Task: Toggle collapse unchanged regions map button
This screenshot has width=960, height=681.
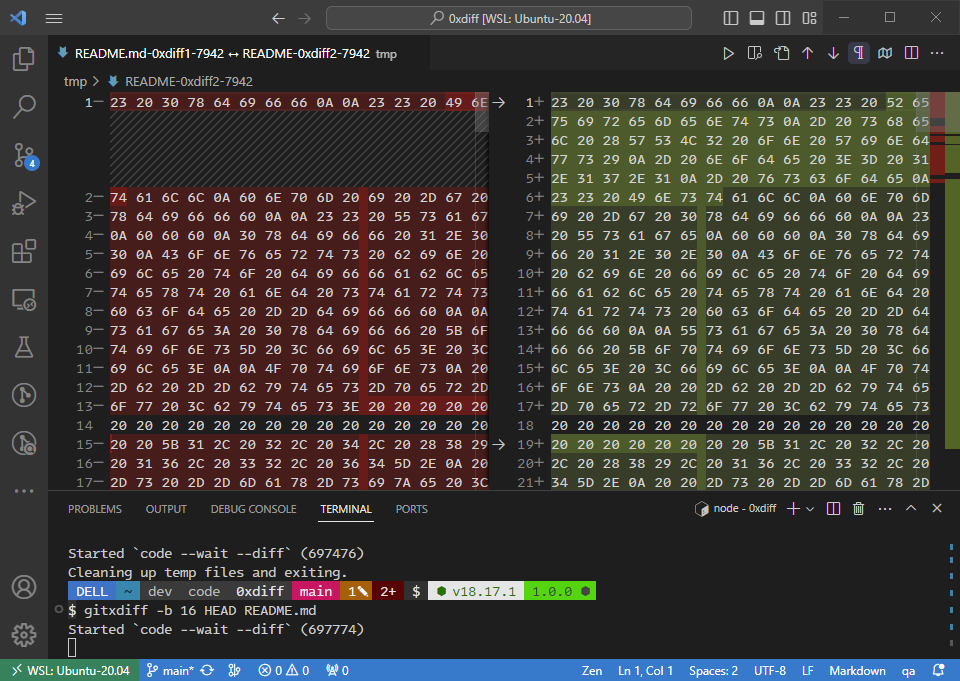Action: (885, 53)
